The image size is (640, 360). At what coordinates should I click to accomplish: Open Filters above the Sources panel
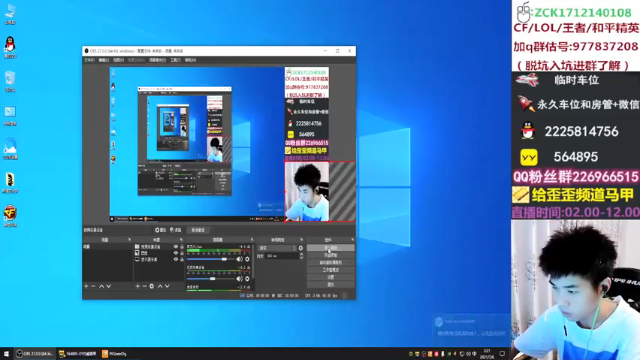(x=176, y=230)
